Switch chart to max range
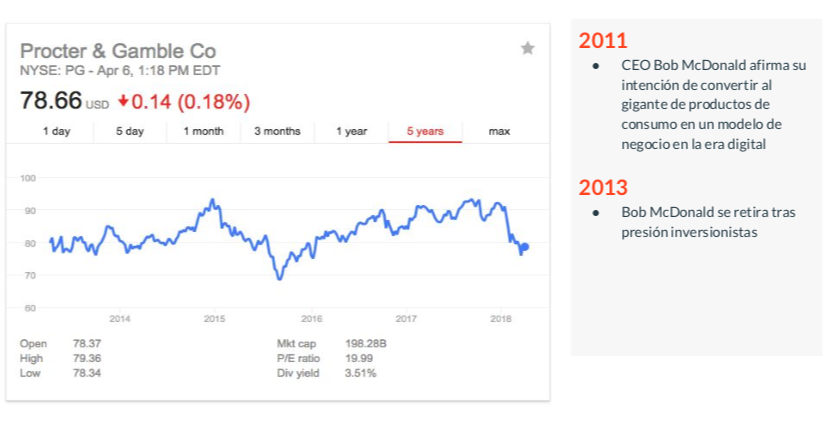This screenshot has width=840, height=427. point(499,131)
